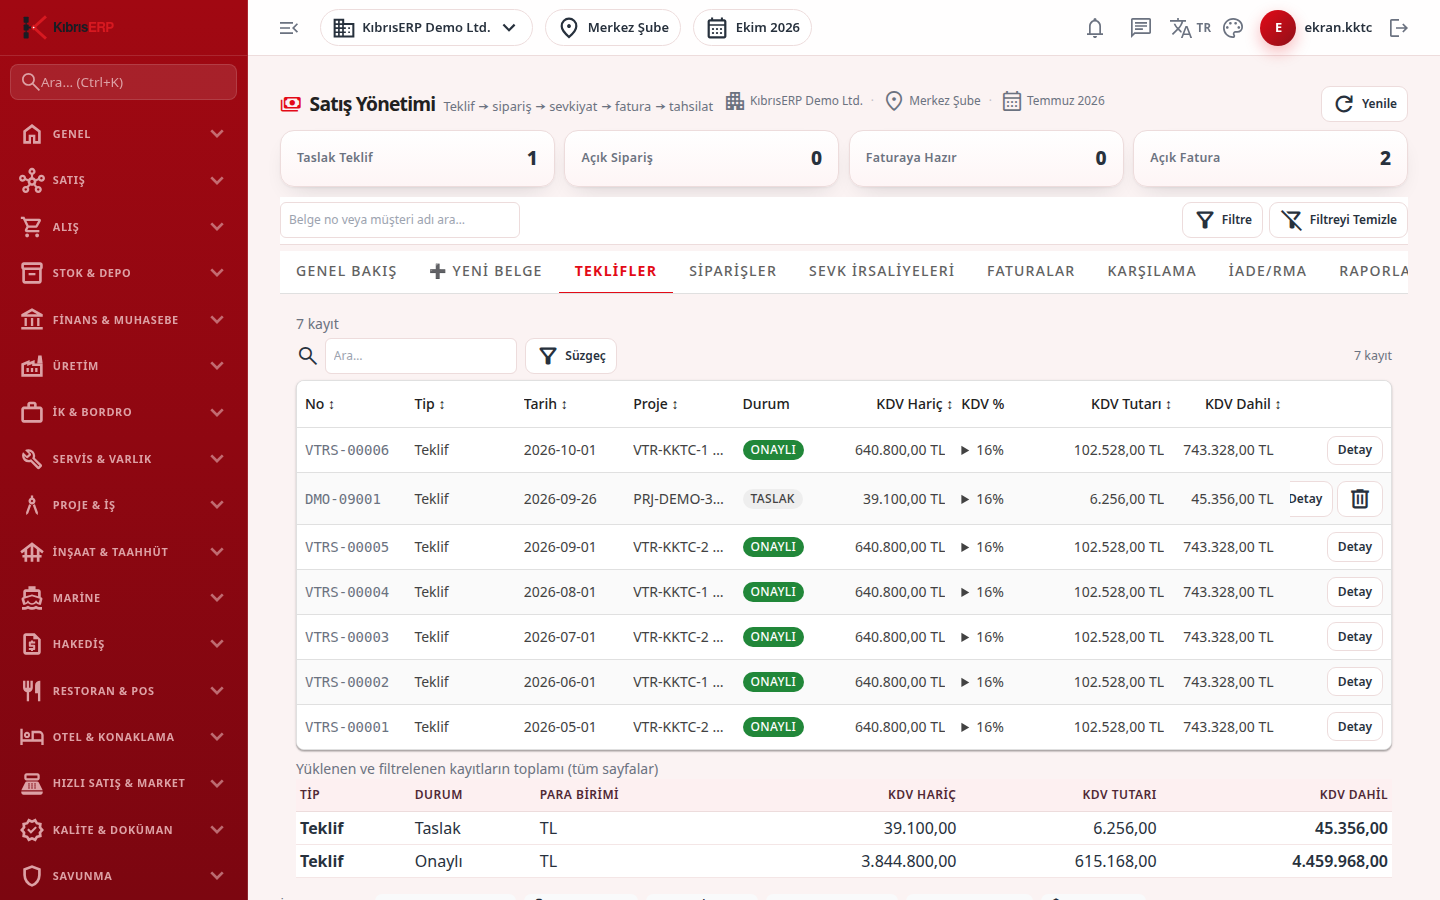The width and height of the screenshot is (1440, 900).
Task: Click the Savunma shield icon
Action: [32, 876]
